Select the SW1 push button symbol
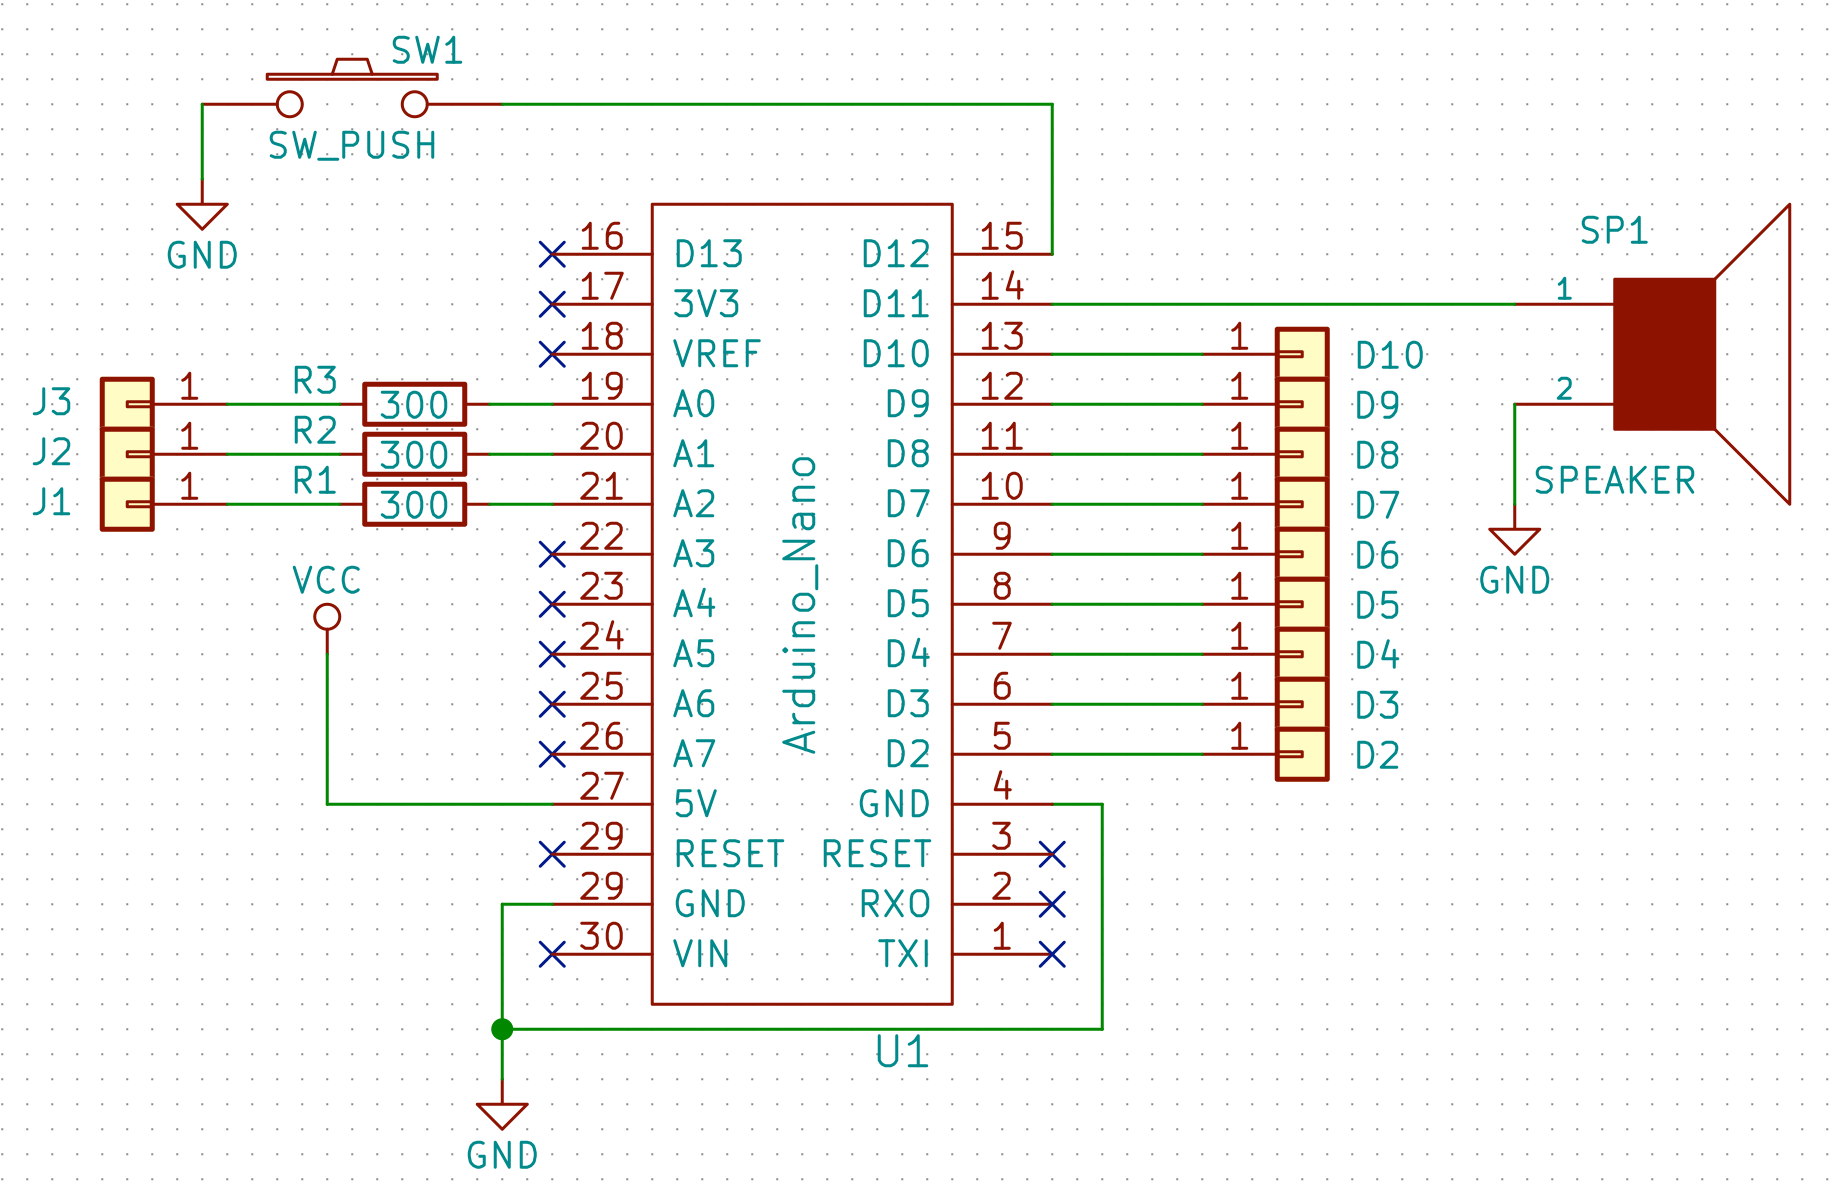The height and width of the screenshot is (1190, 1836). [352, 90]
